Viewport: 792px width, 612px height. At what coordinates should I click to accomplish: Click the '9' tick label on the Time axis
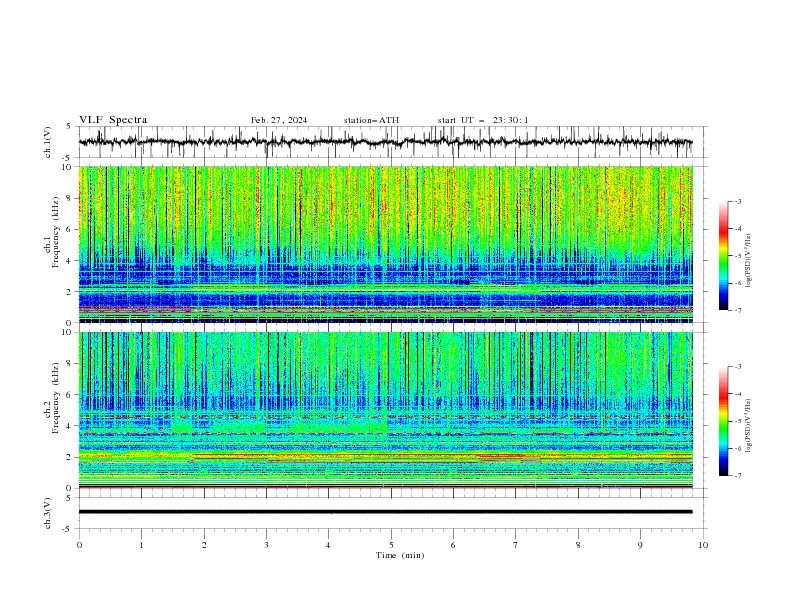point(640,545)
